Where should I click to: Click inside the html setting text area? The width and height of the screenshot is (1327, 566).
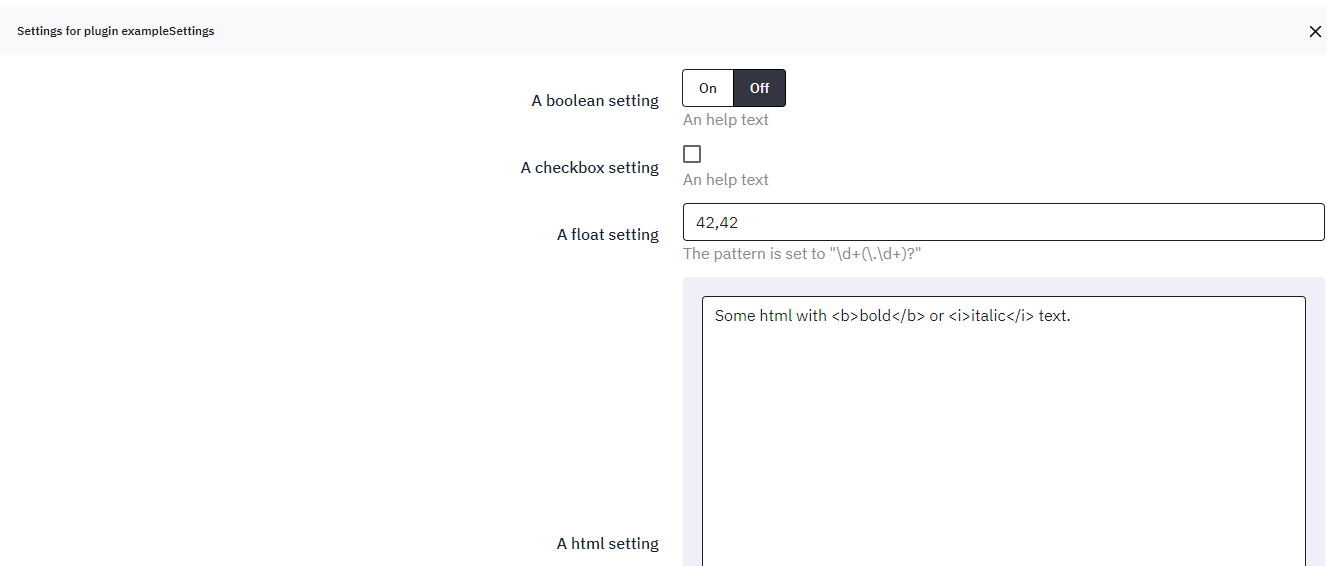pos(1003,440)
